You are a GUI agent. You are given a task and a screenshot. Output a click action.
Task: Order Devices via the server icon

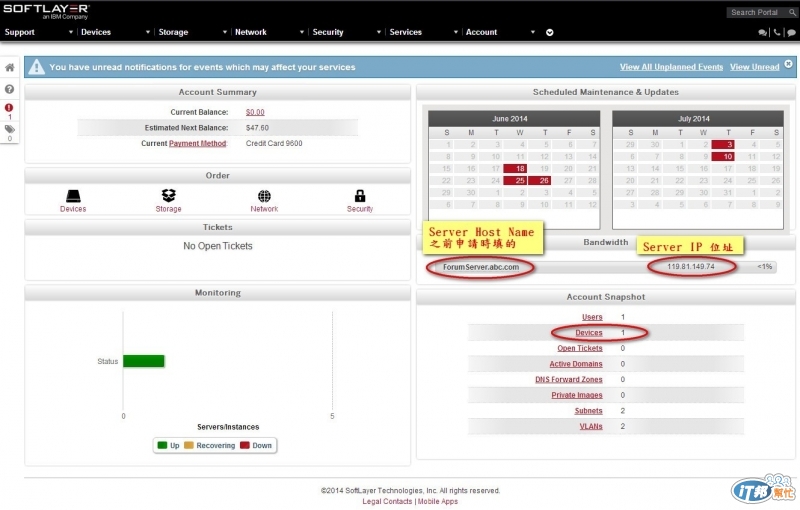tap(73, 196)
